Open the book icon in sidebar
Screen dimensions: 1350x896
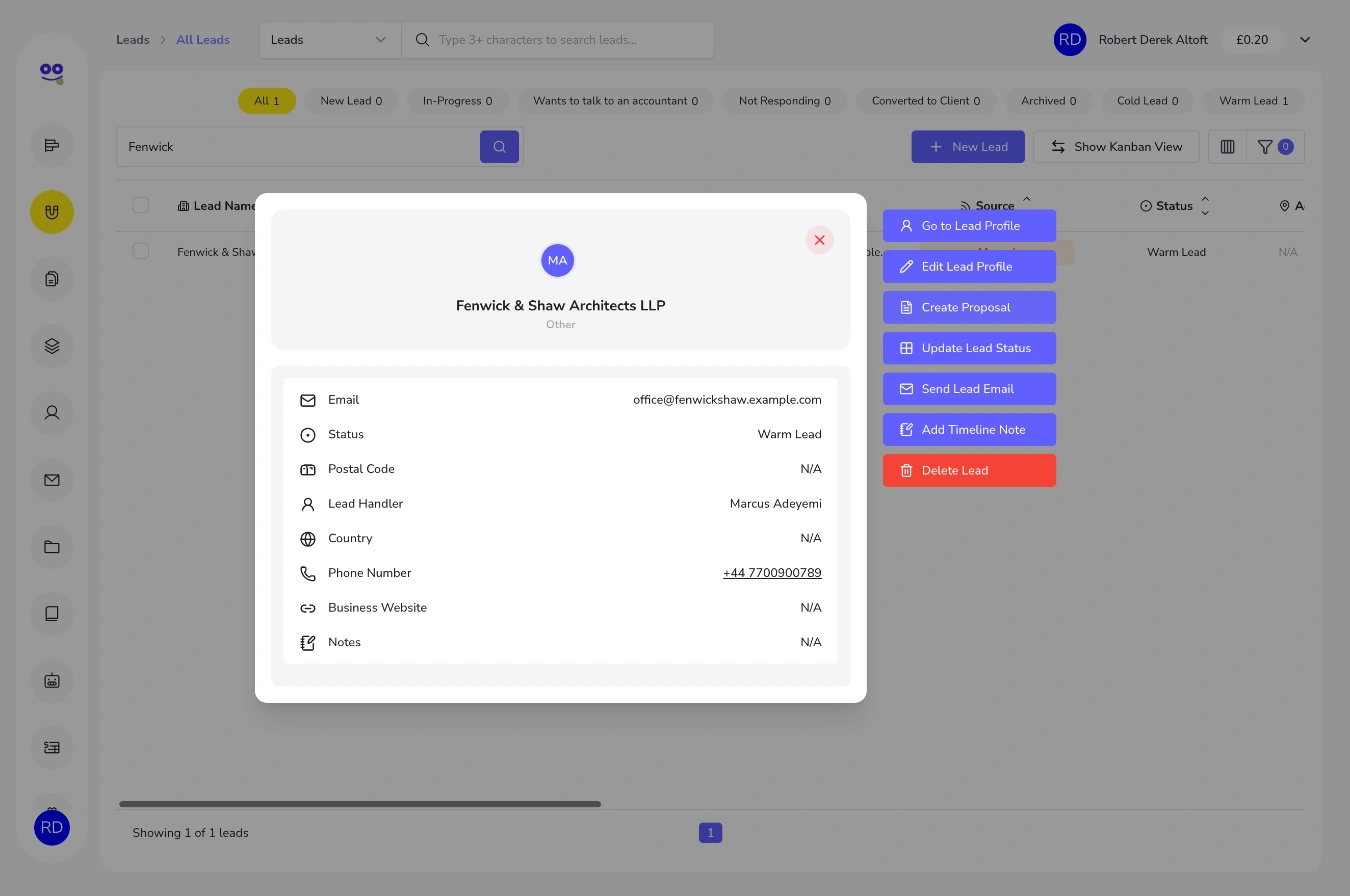point(52,613)
